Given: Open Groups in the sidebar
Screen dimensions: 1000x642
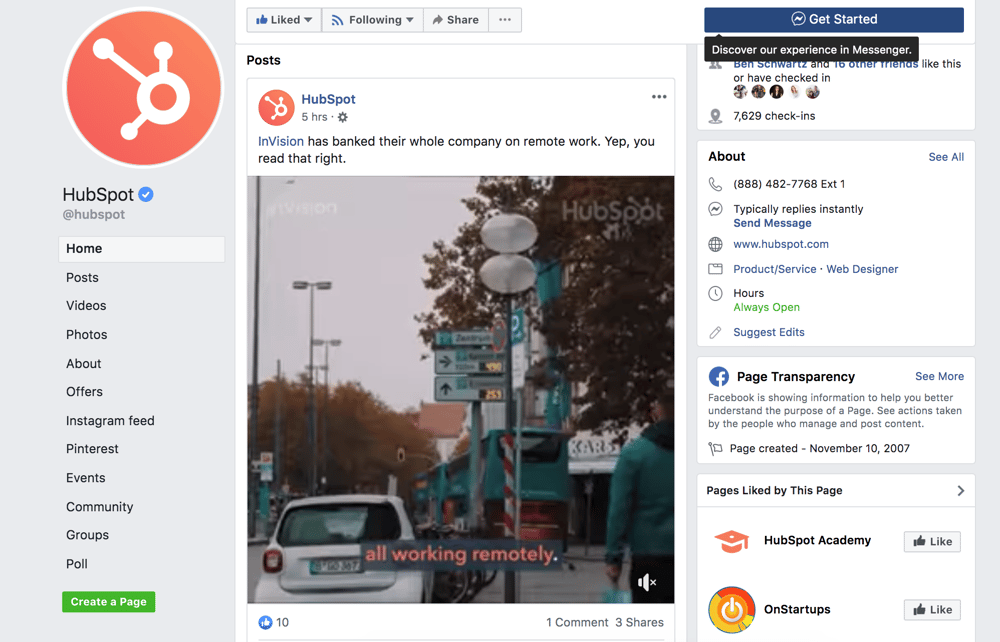Looking at the screenshot, I should click(x=87, y=535).
